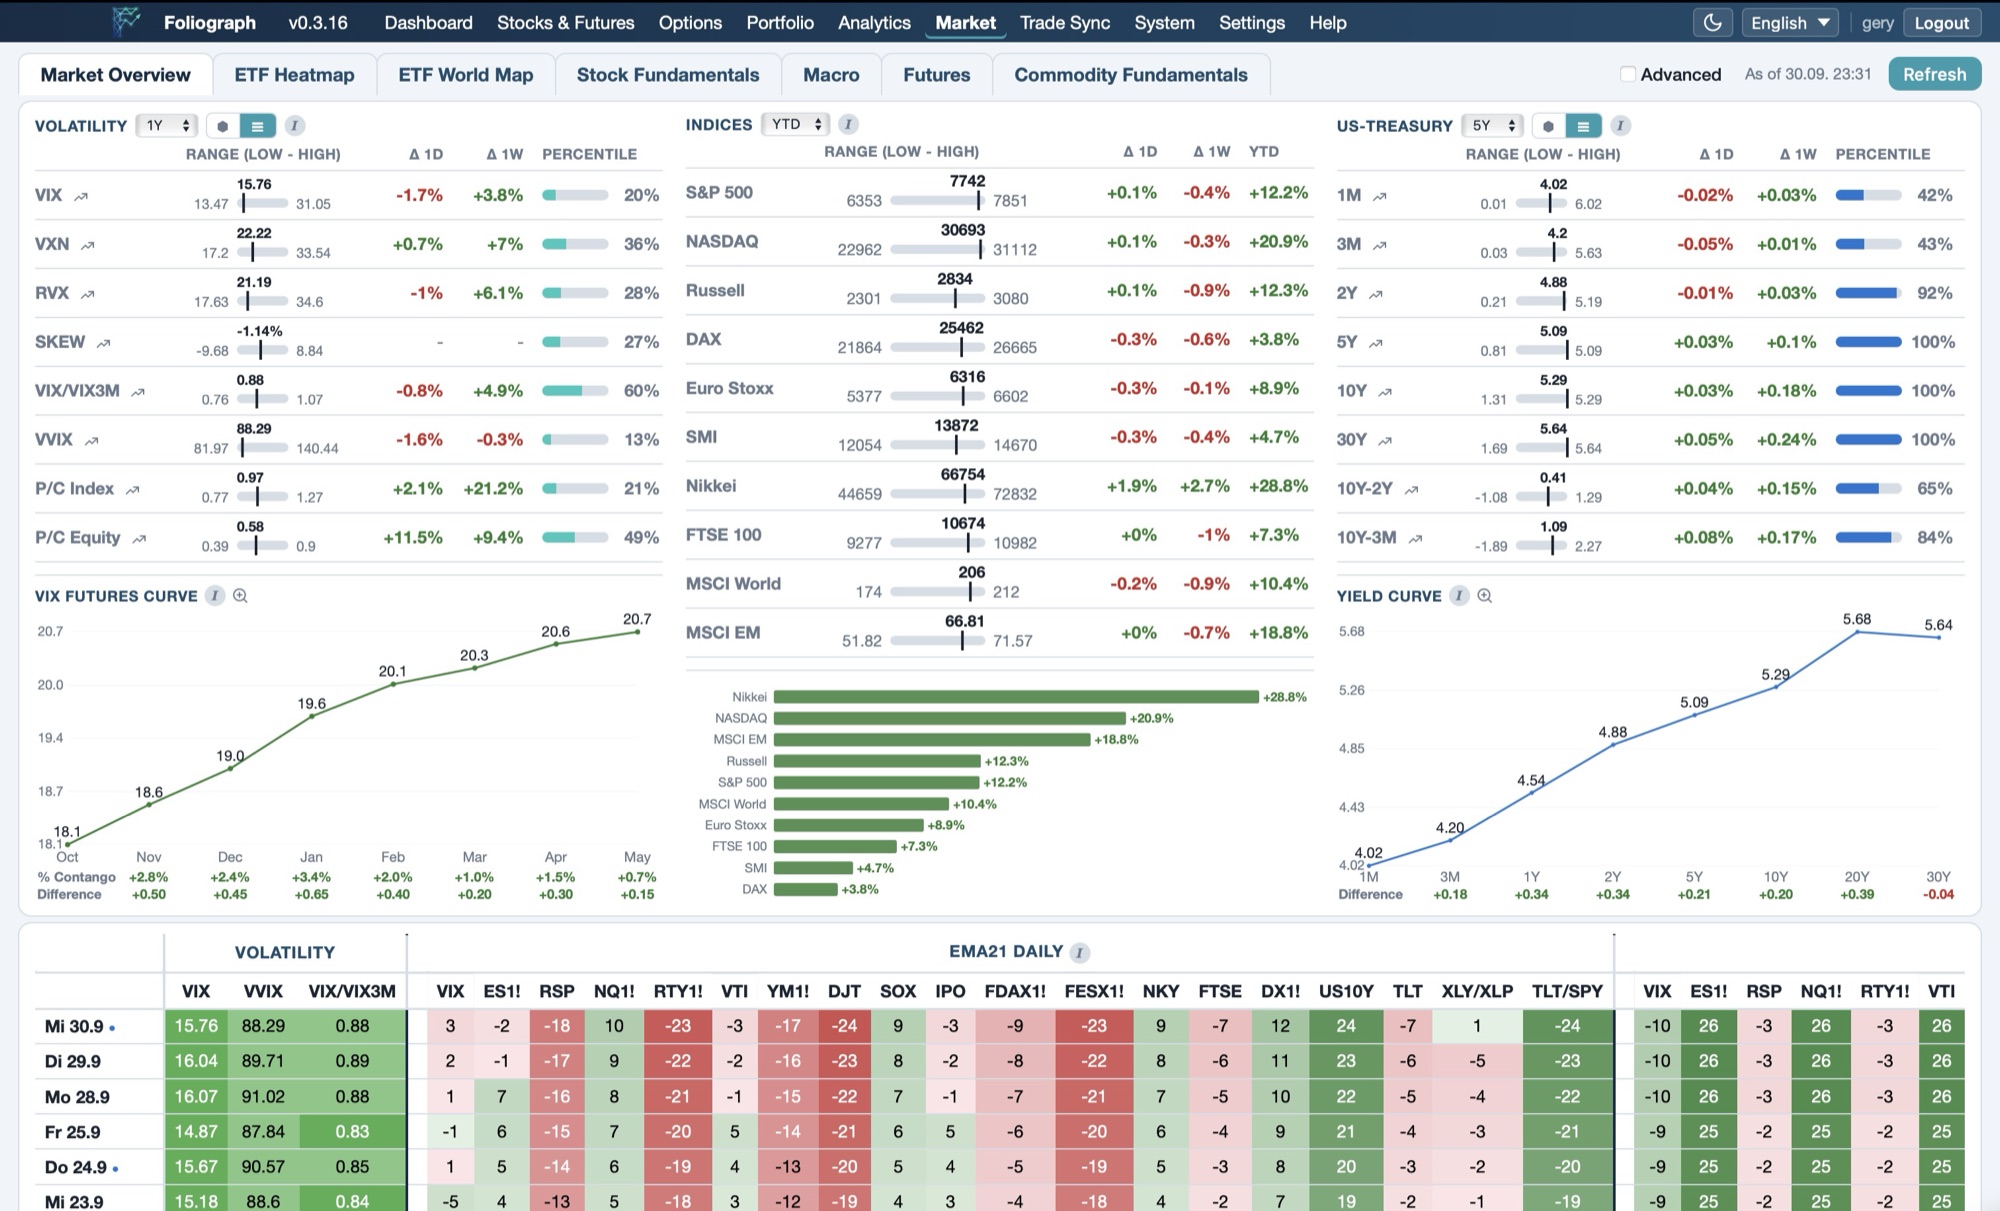Click 2Y treasury percentile bar
This screenshot has width=2000, height=1211.
coord(1868,293)
